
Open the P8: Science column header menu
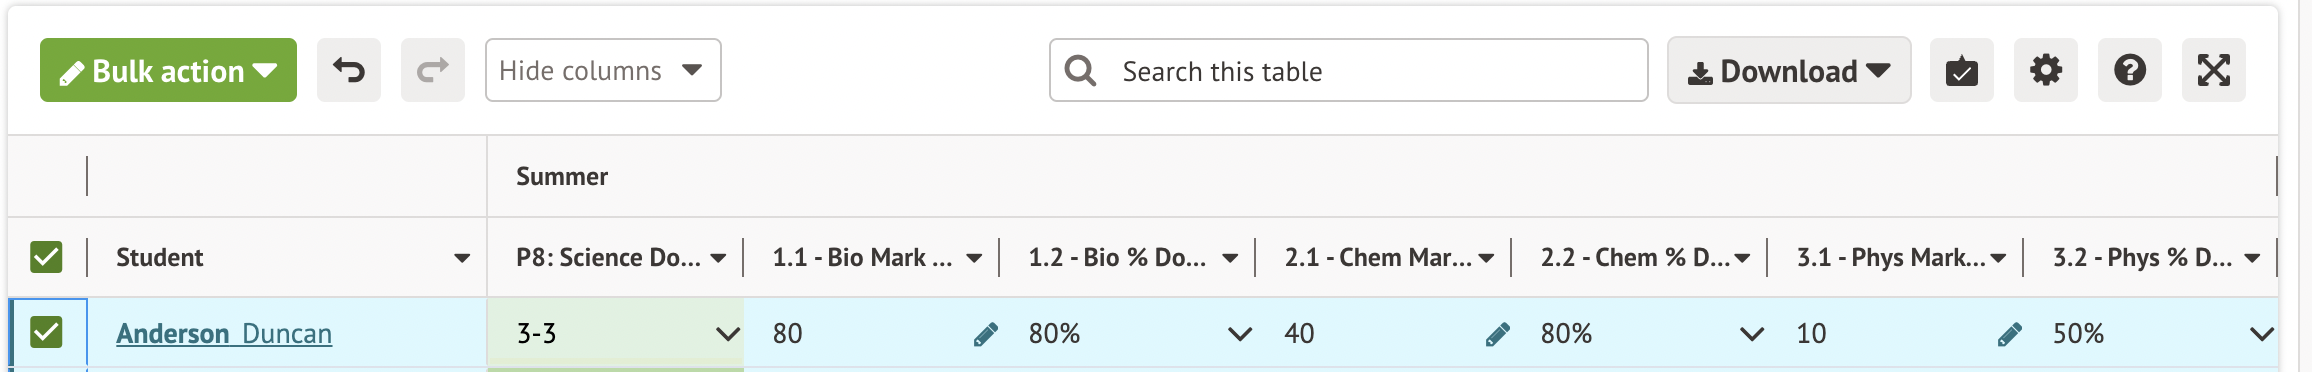point(718,258)
